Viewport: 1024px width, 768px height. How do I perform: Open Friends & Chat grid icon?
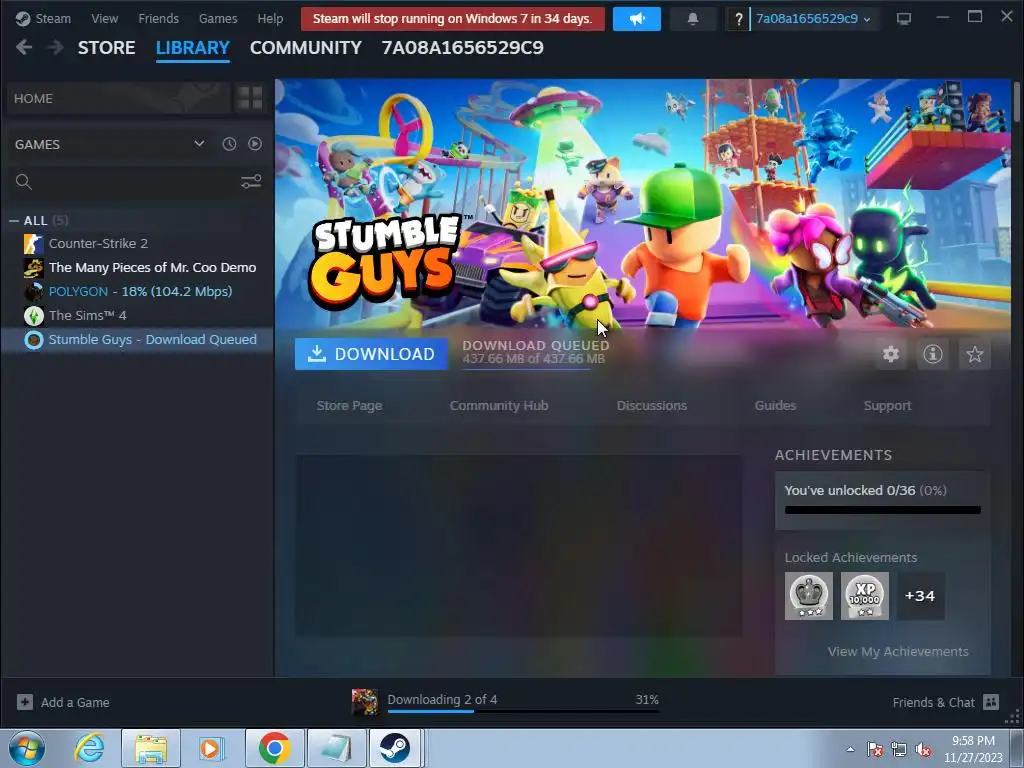point(991,702)
